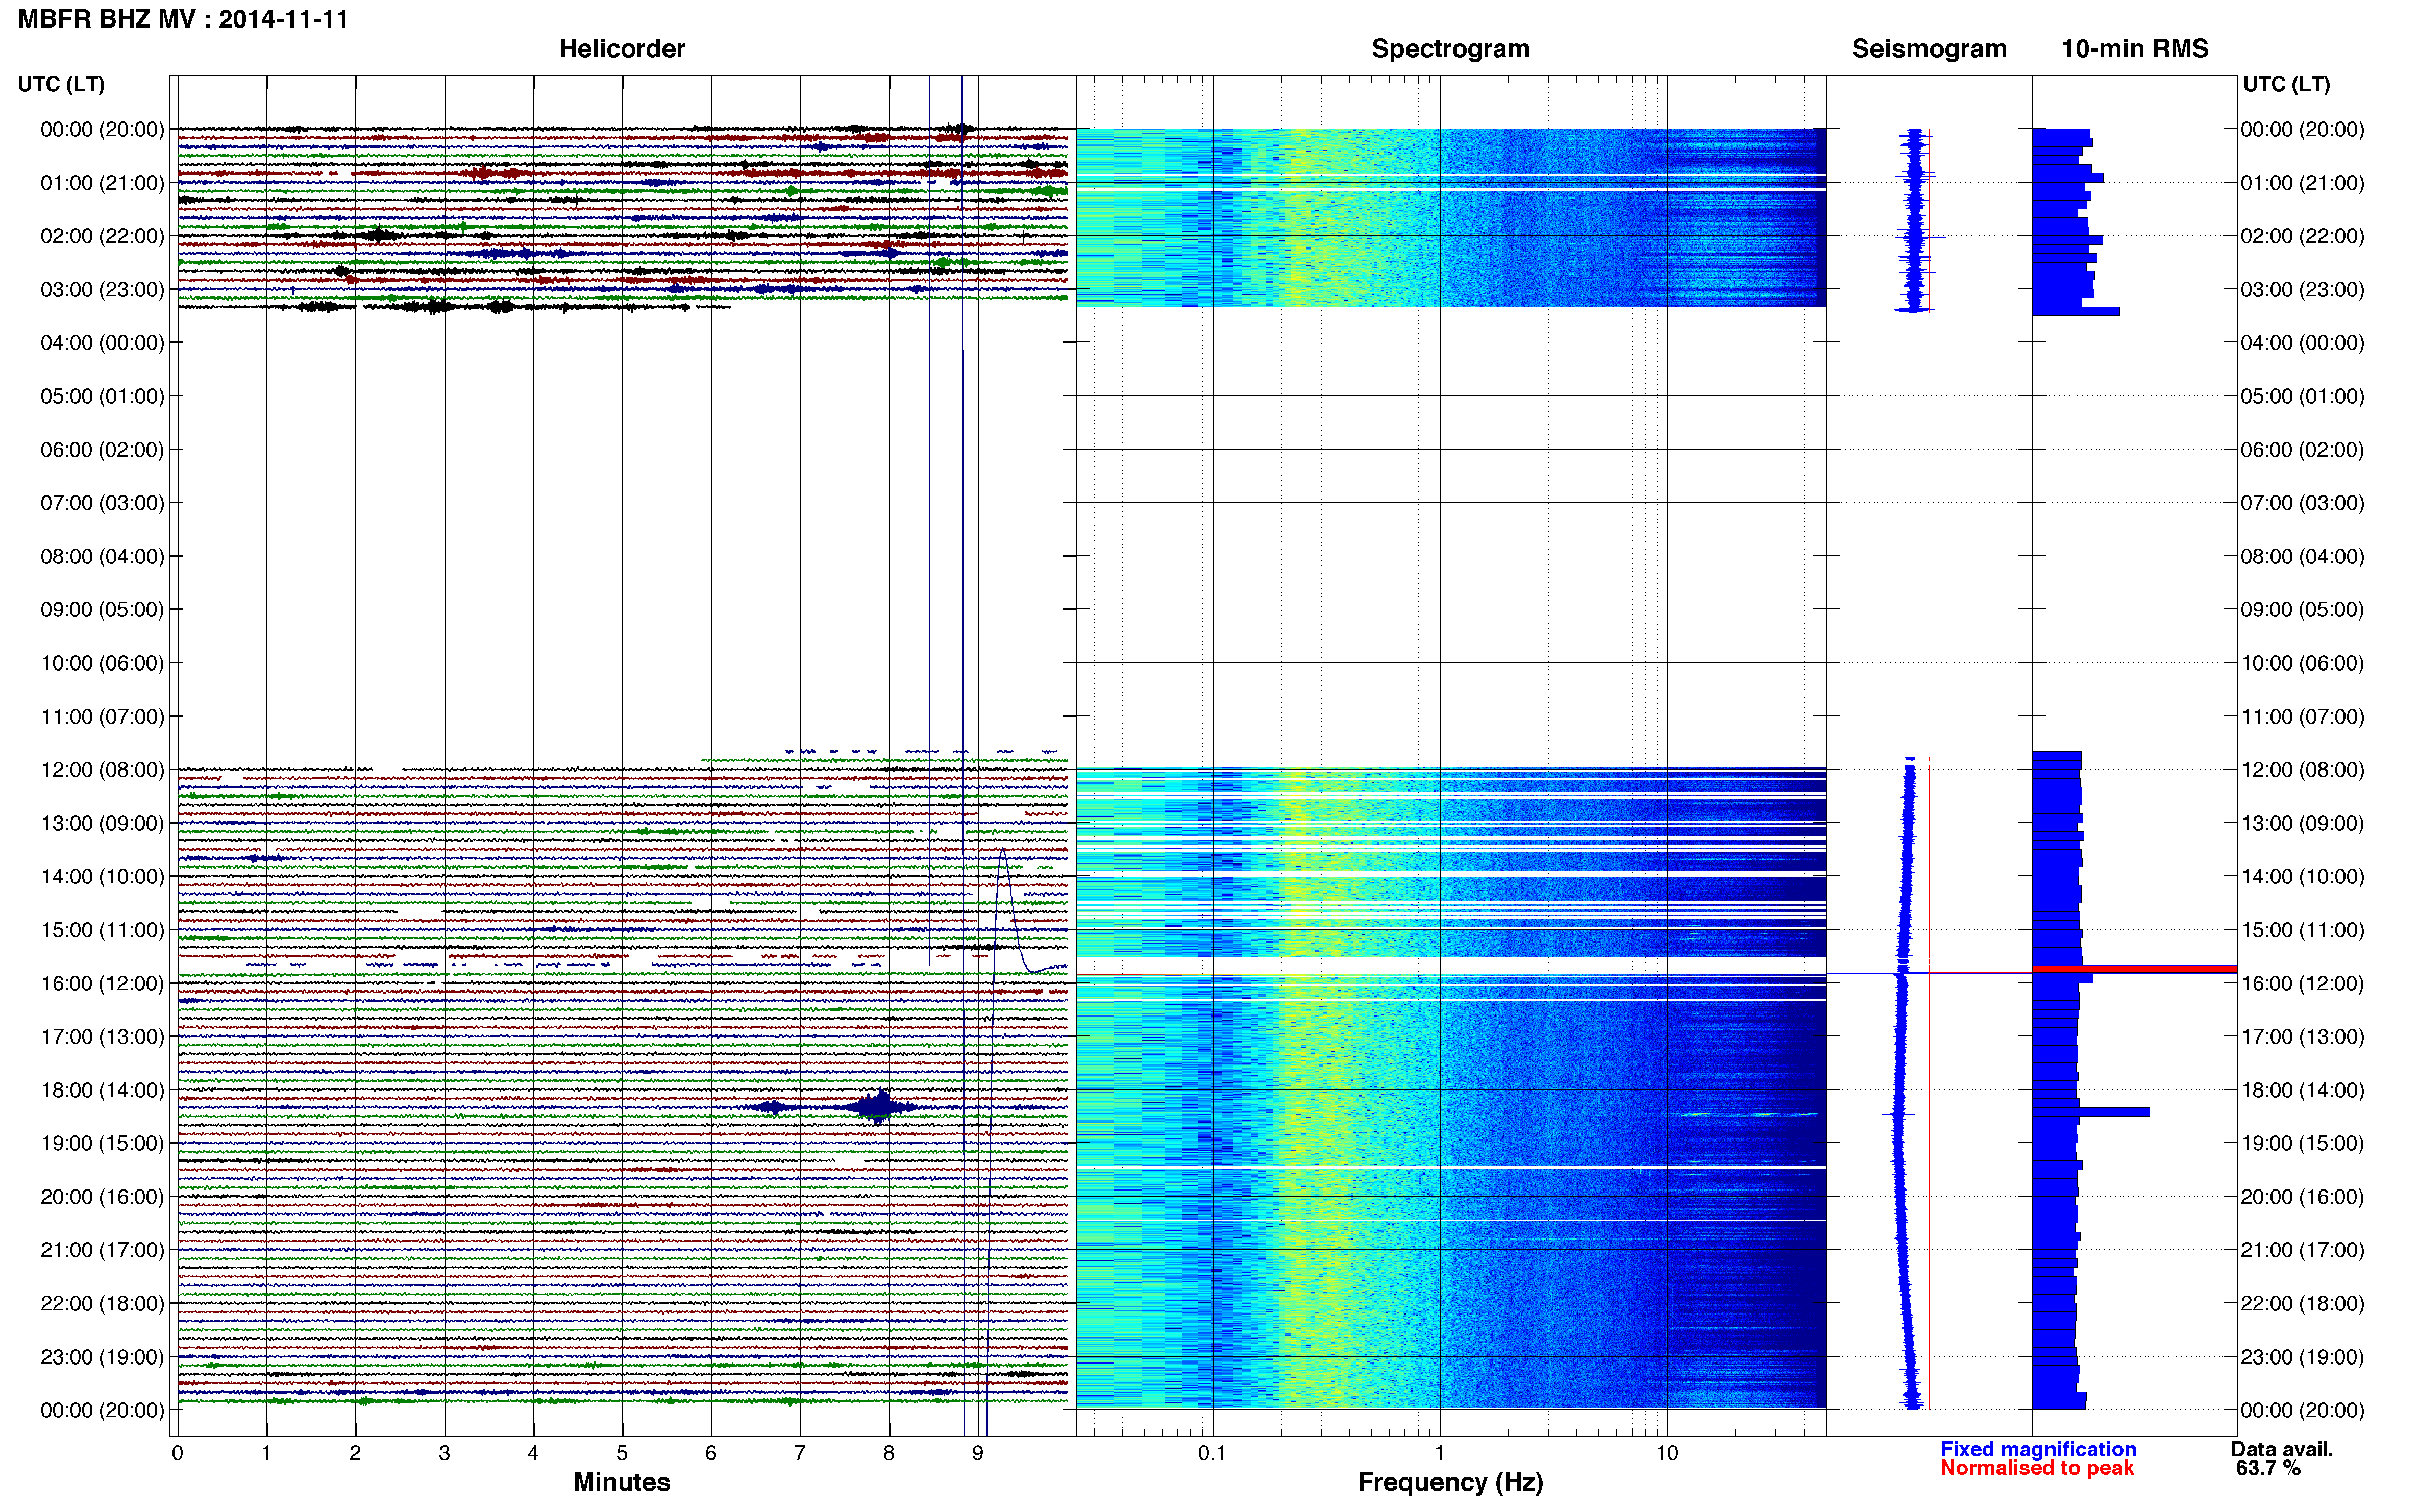
Task: Click the 3 tick on the minutes axis
Action: 444,1453
